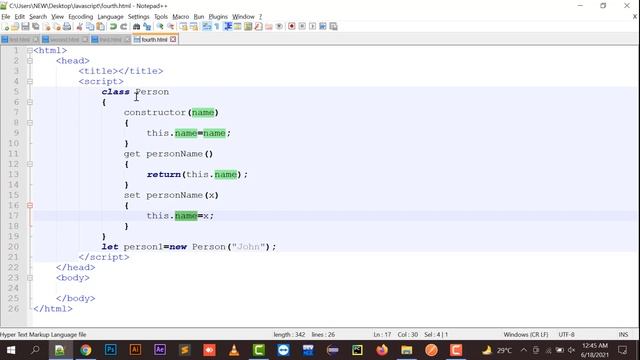Collapse the head fold marker on line 2
640x360 pixels.
29,61
